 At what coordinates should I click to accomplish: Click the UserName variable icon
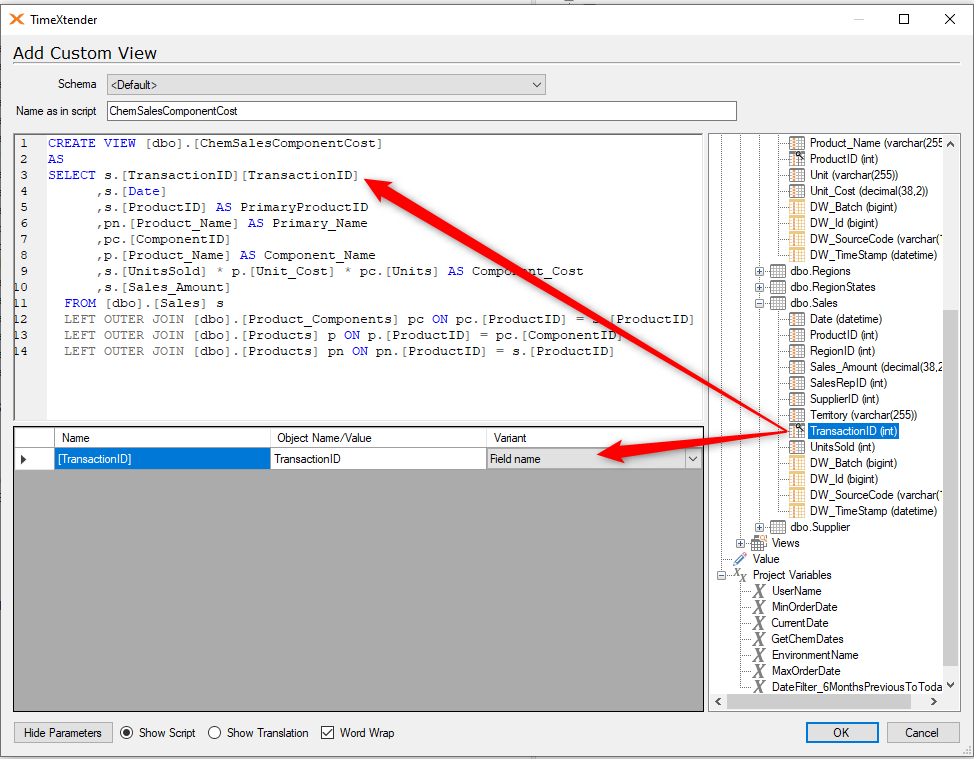click(x=759, y=591)
